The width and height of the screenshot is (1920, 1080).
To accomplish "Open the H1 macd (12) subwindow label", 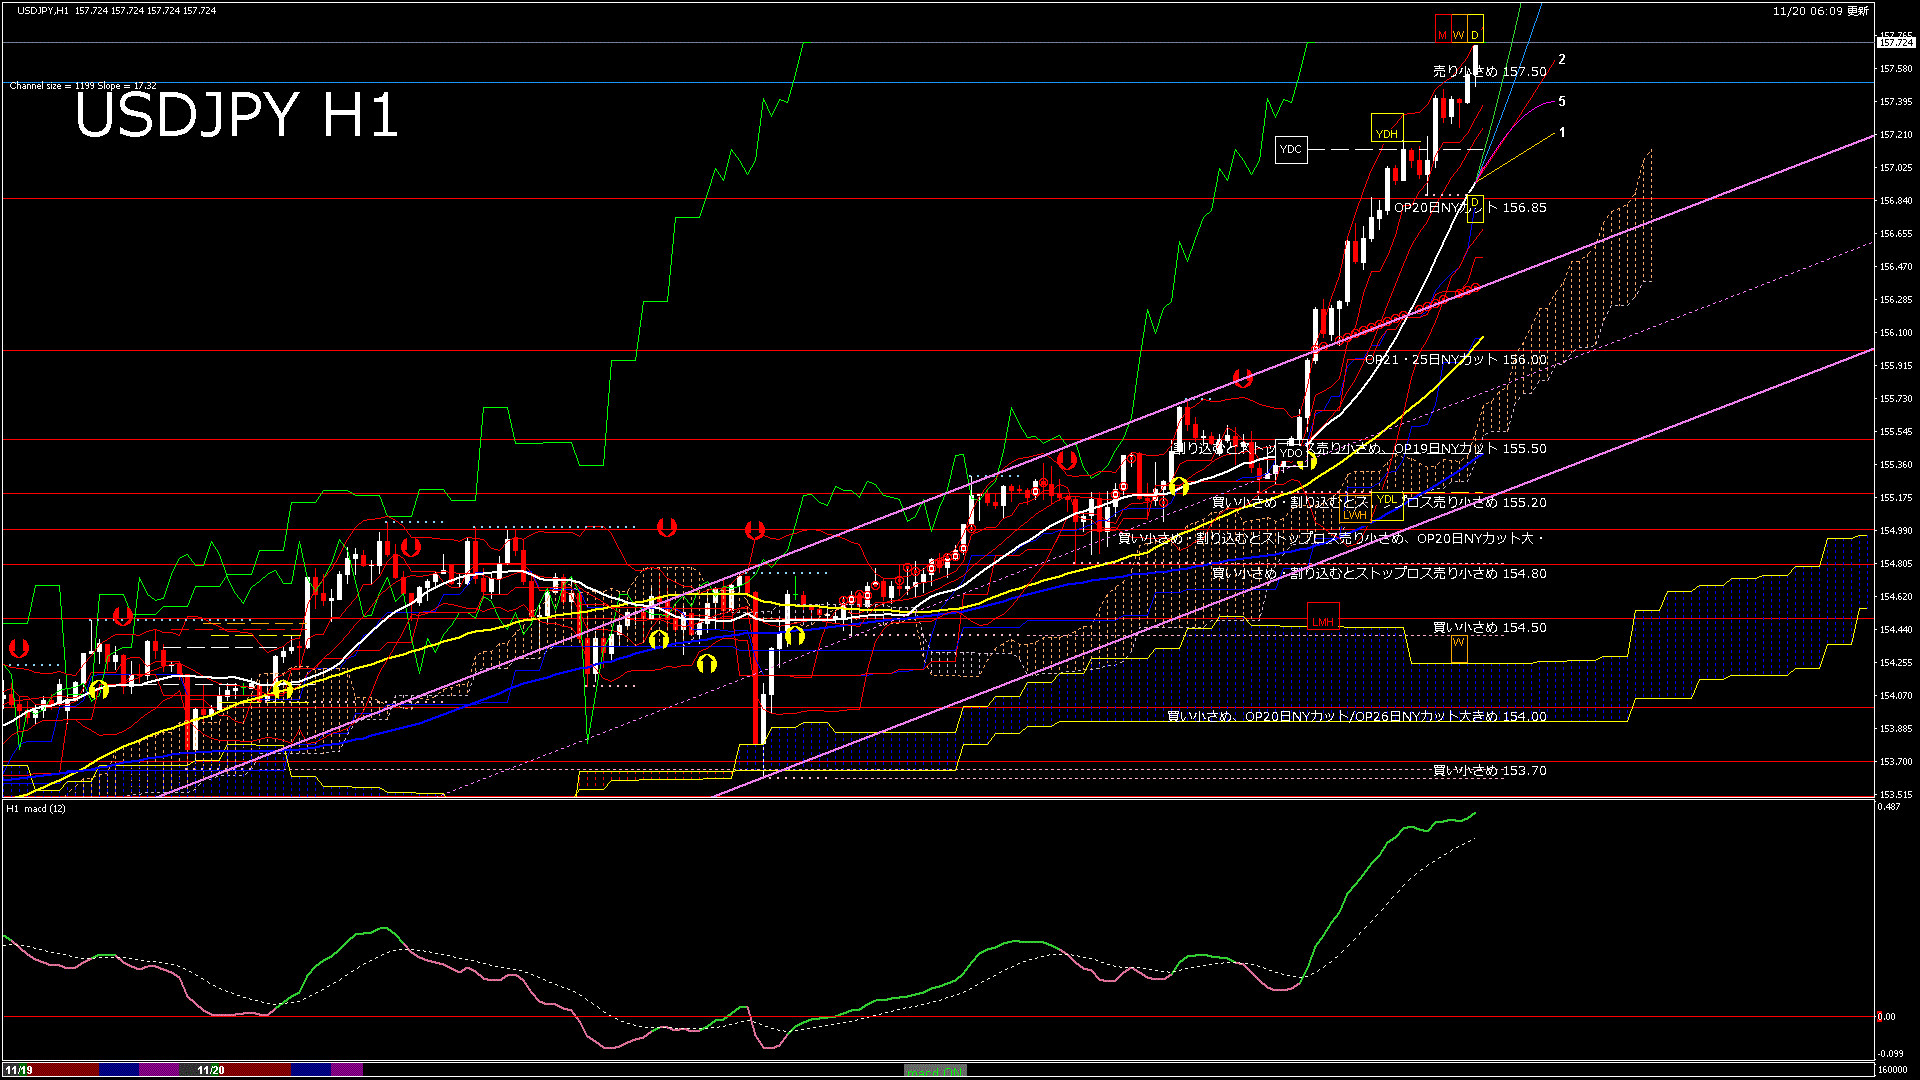I will [35, 810].
